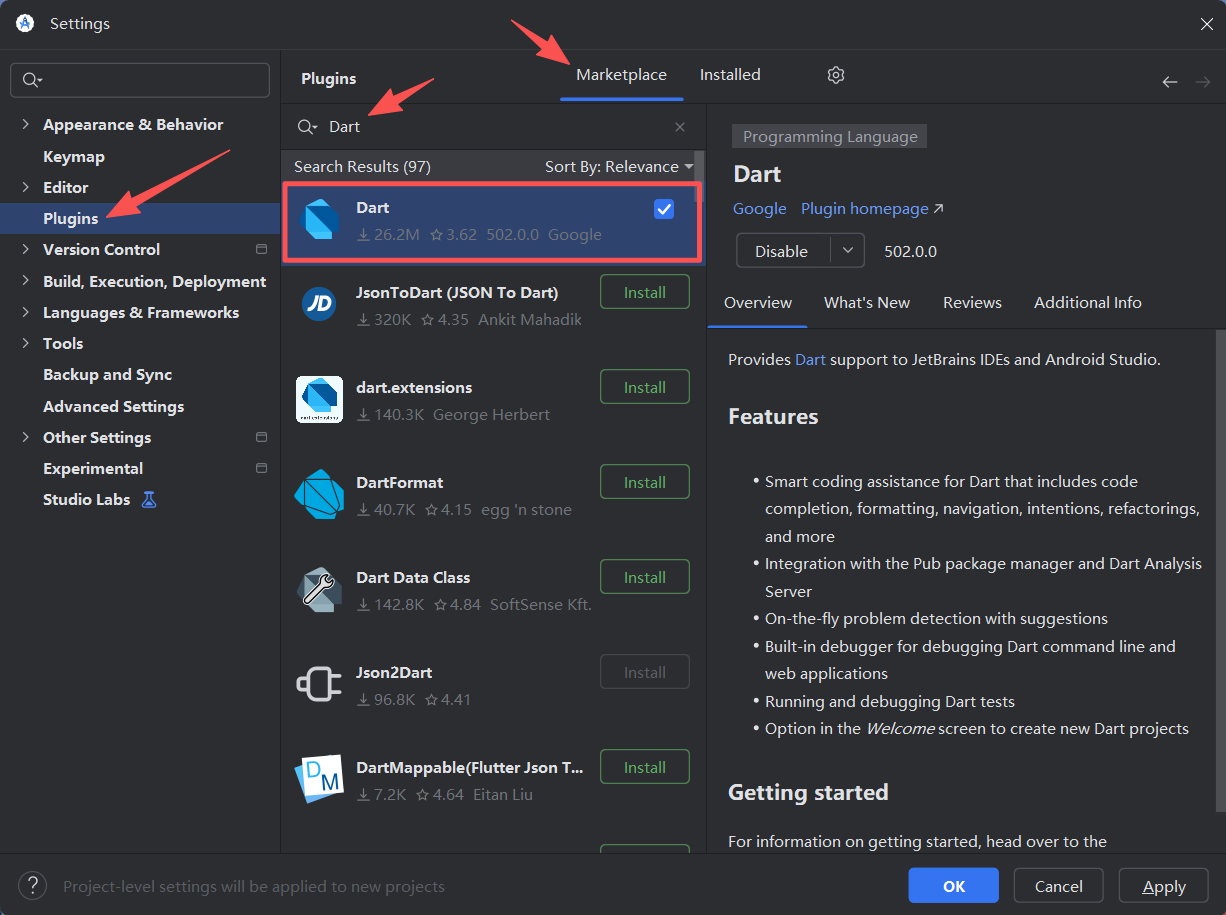Disable the Dart plugin

click(x=783, y=251)
